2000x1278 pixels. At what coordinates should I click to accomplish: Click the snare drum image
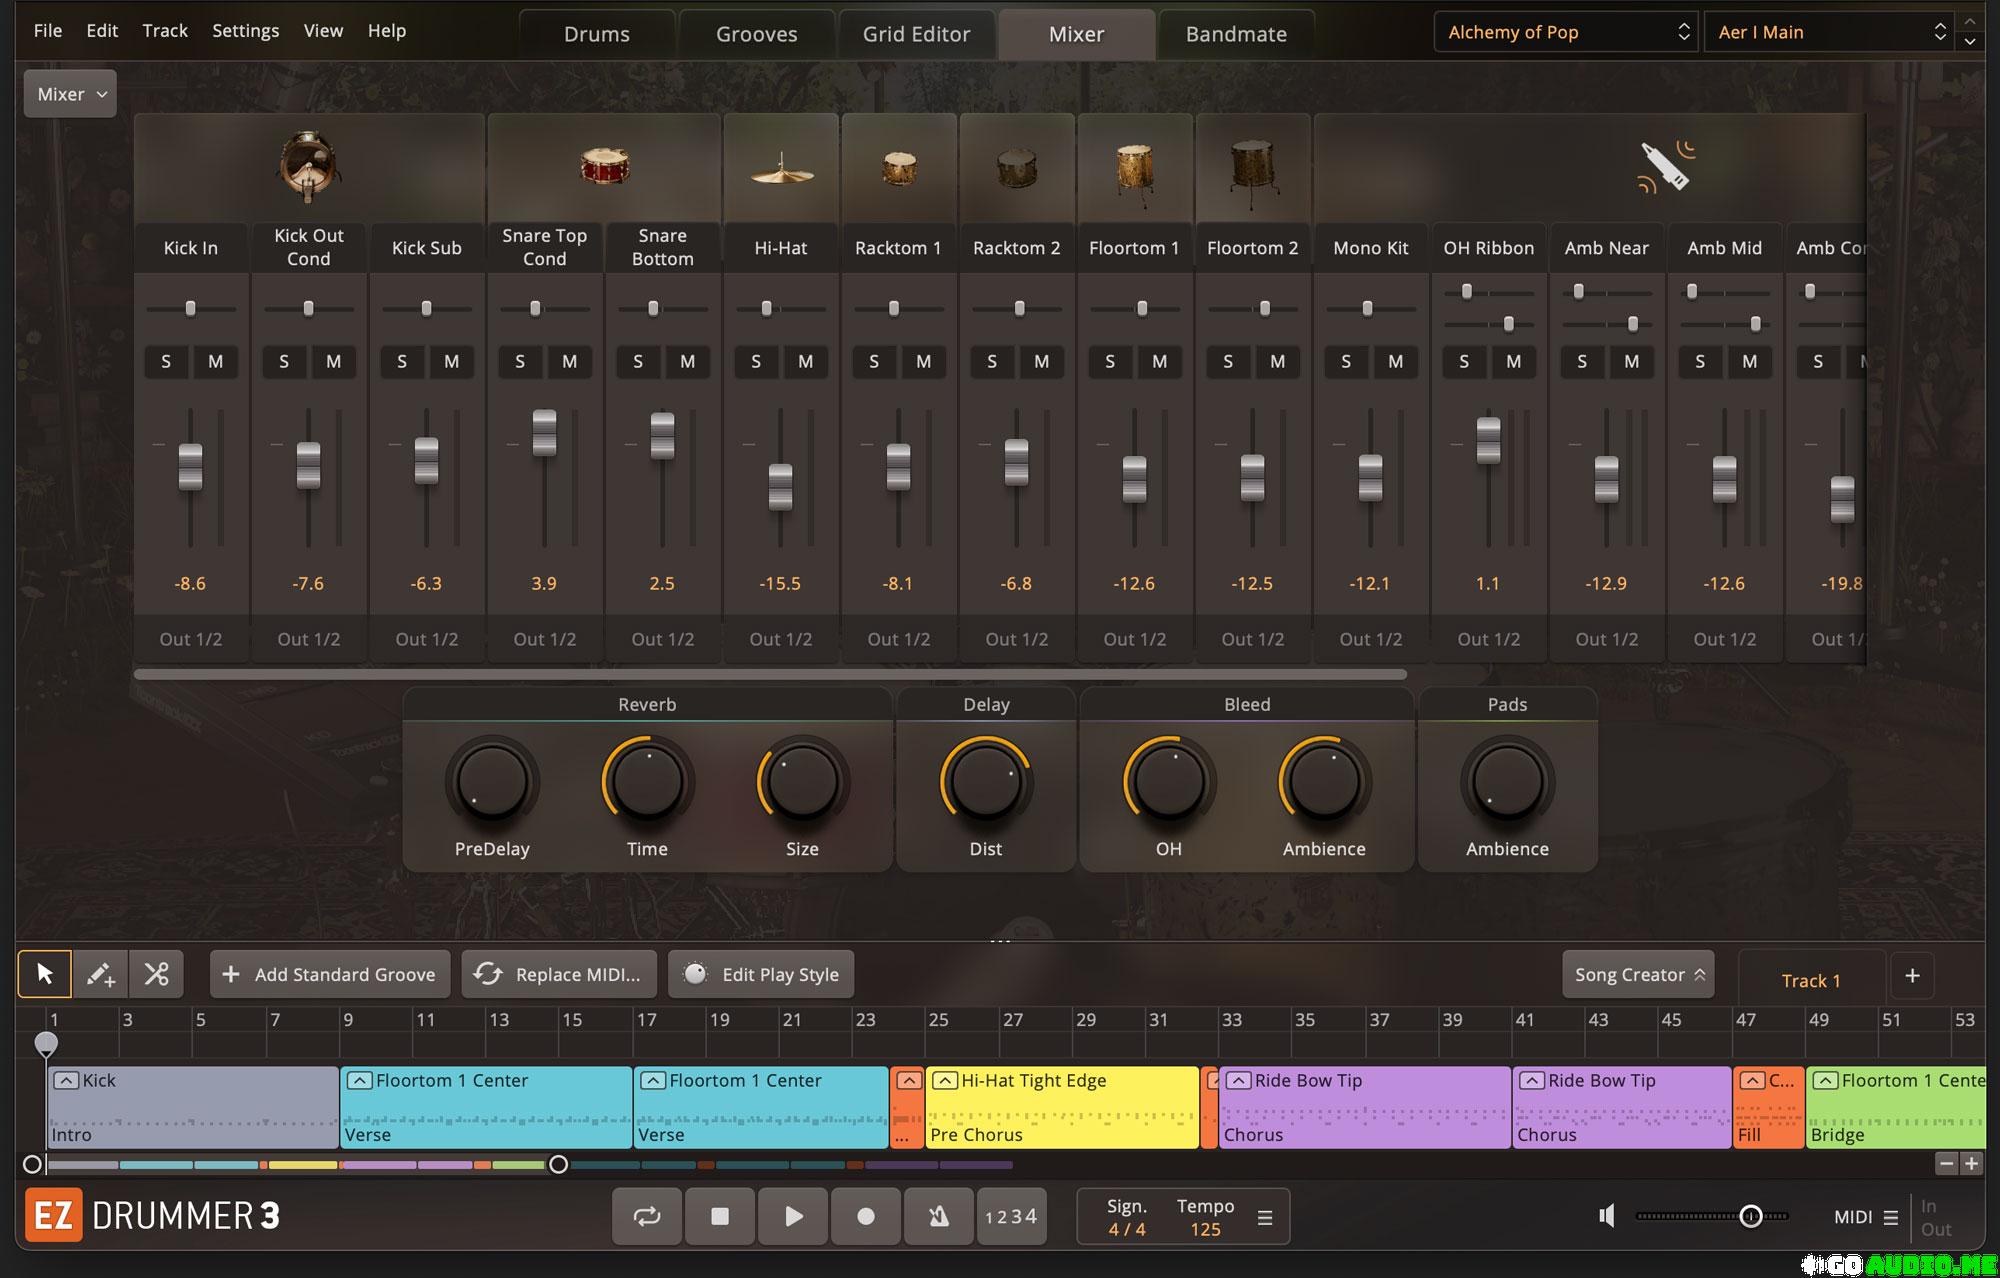pyautogui.click(x=604, y=166)
